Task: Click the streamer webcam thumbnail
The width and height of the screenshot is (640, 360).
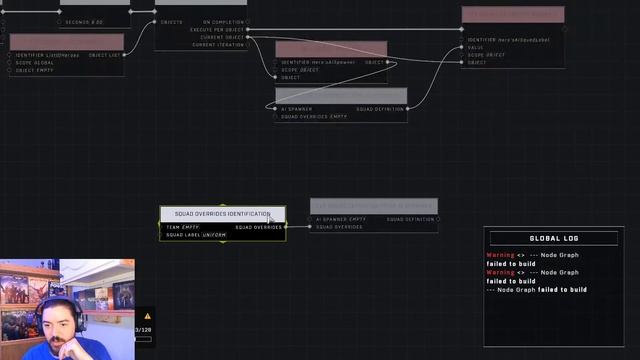Action: [67, 309]
